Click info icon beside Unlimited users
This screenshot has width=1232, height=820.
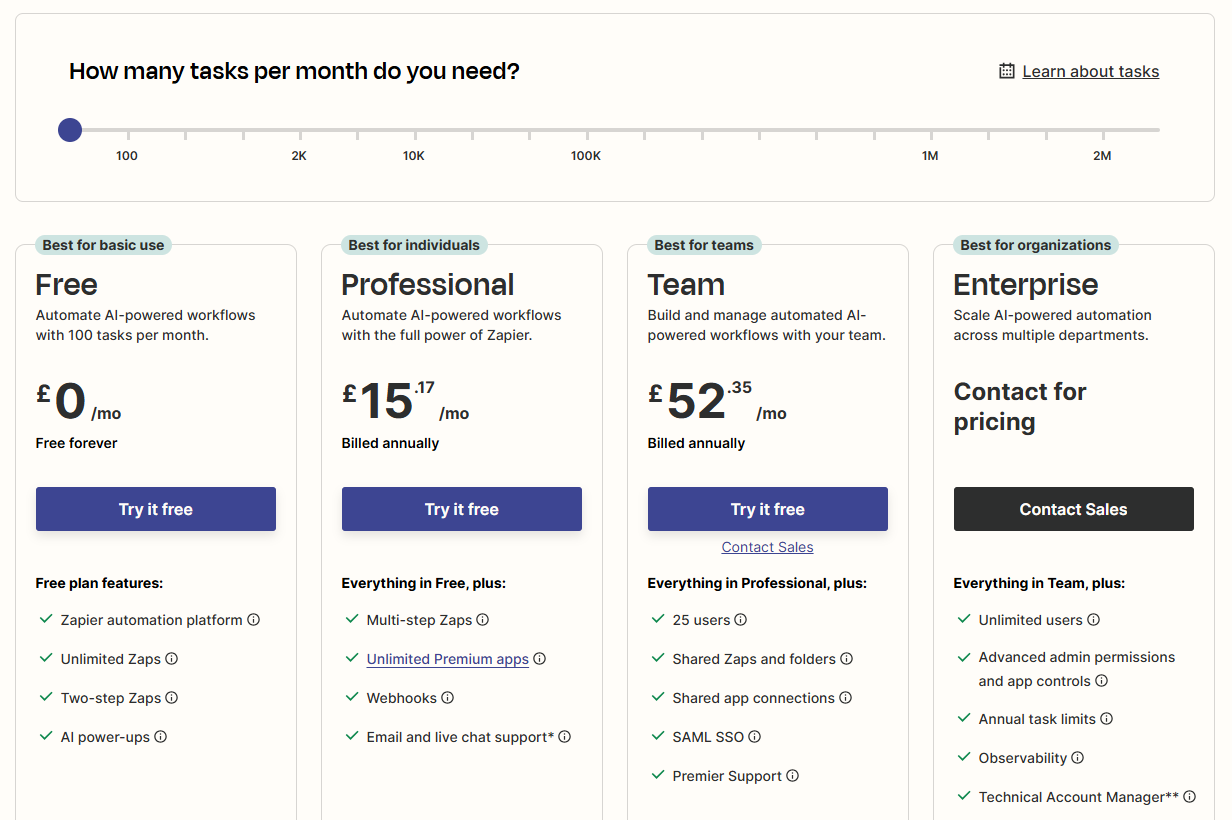click(x=1093, y=620)
